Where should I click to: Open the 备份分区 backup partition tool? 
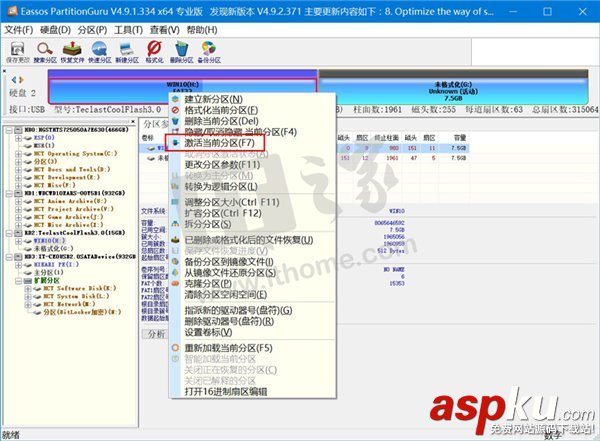(209, 52)
